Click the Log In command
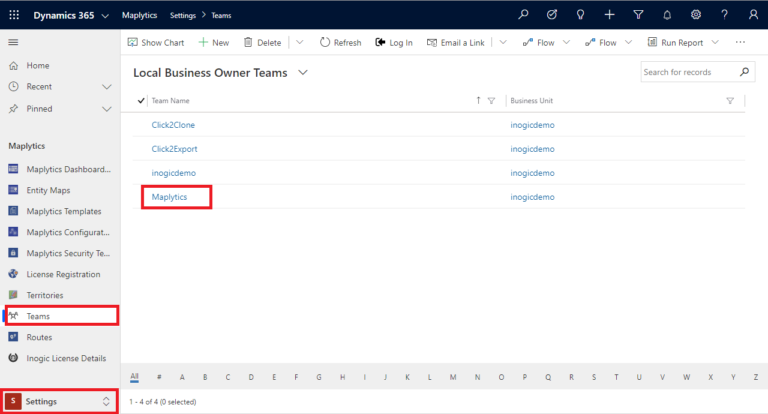Viewport: 768px width, 414px height. (394, 43)
